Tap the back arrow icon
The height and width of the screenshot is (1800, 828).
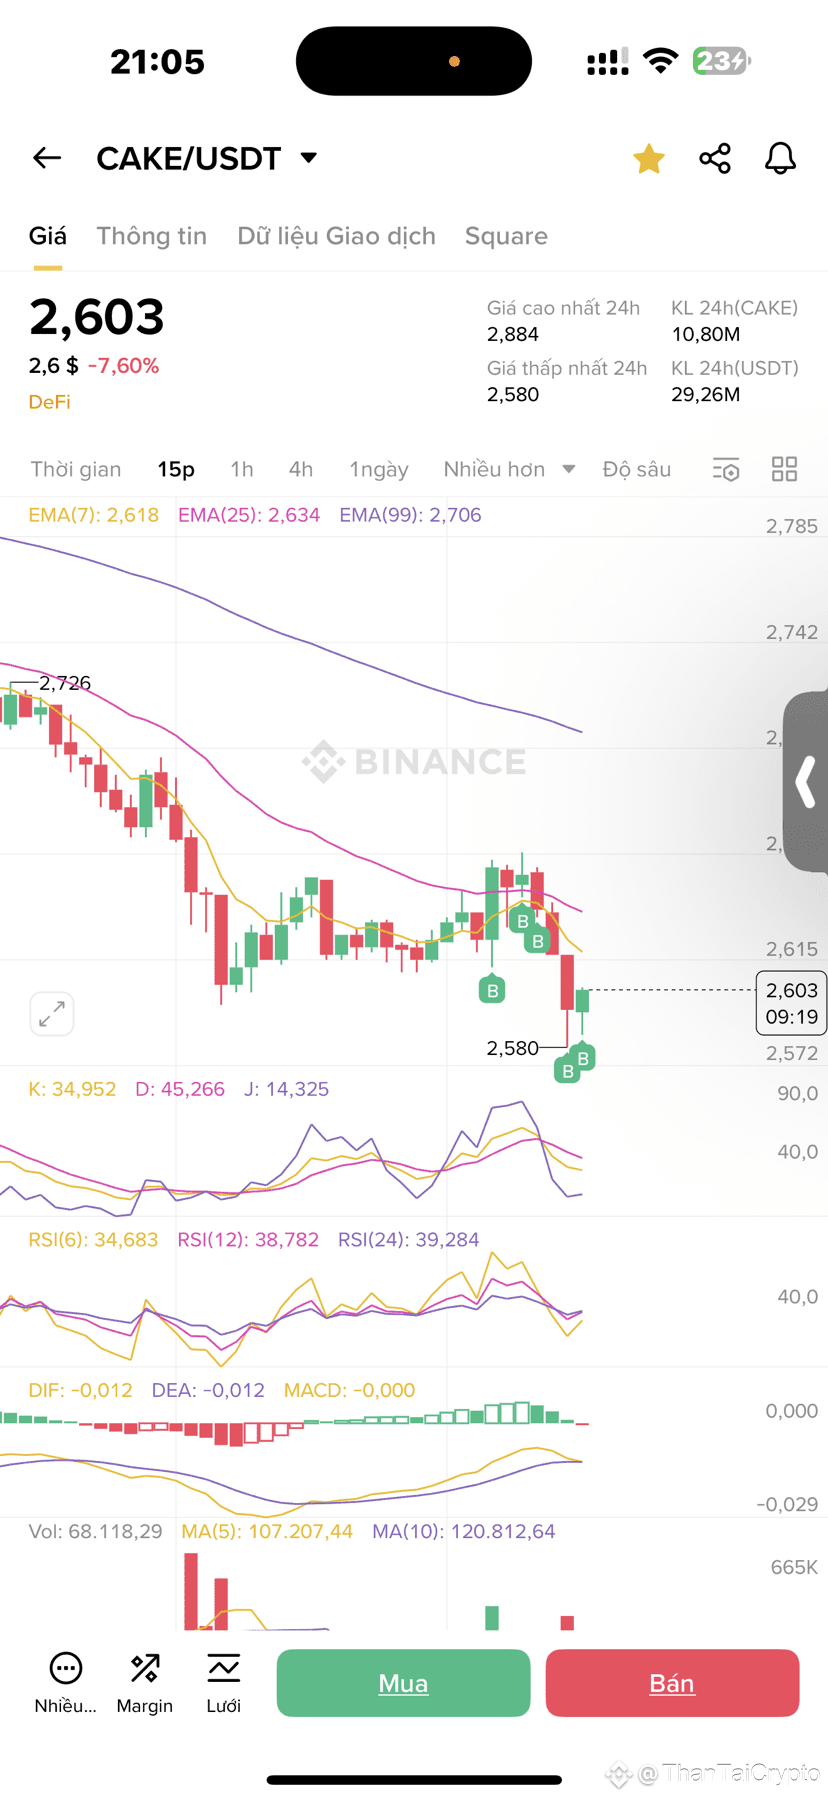47,158
